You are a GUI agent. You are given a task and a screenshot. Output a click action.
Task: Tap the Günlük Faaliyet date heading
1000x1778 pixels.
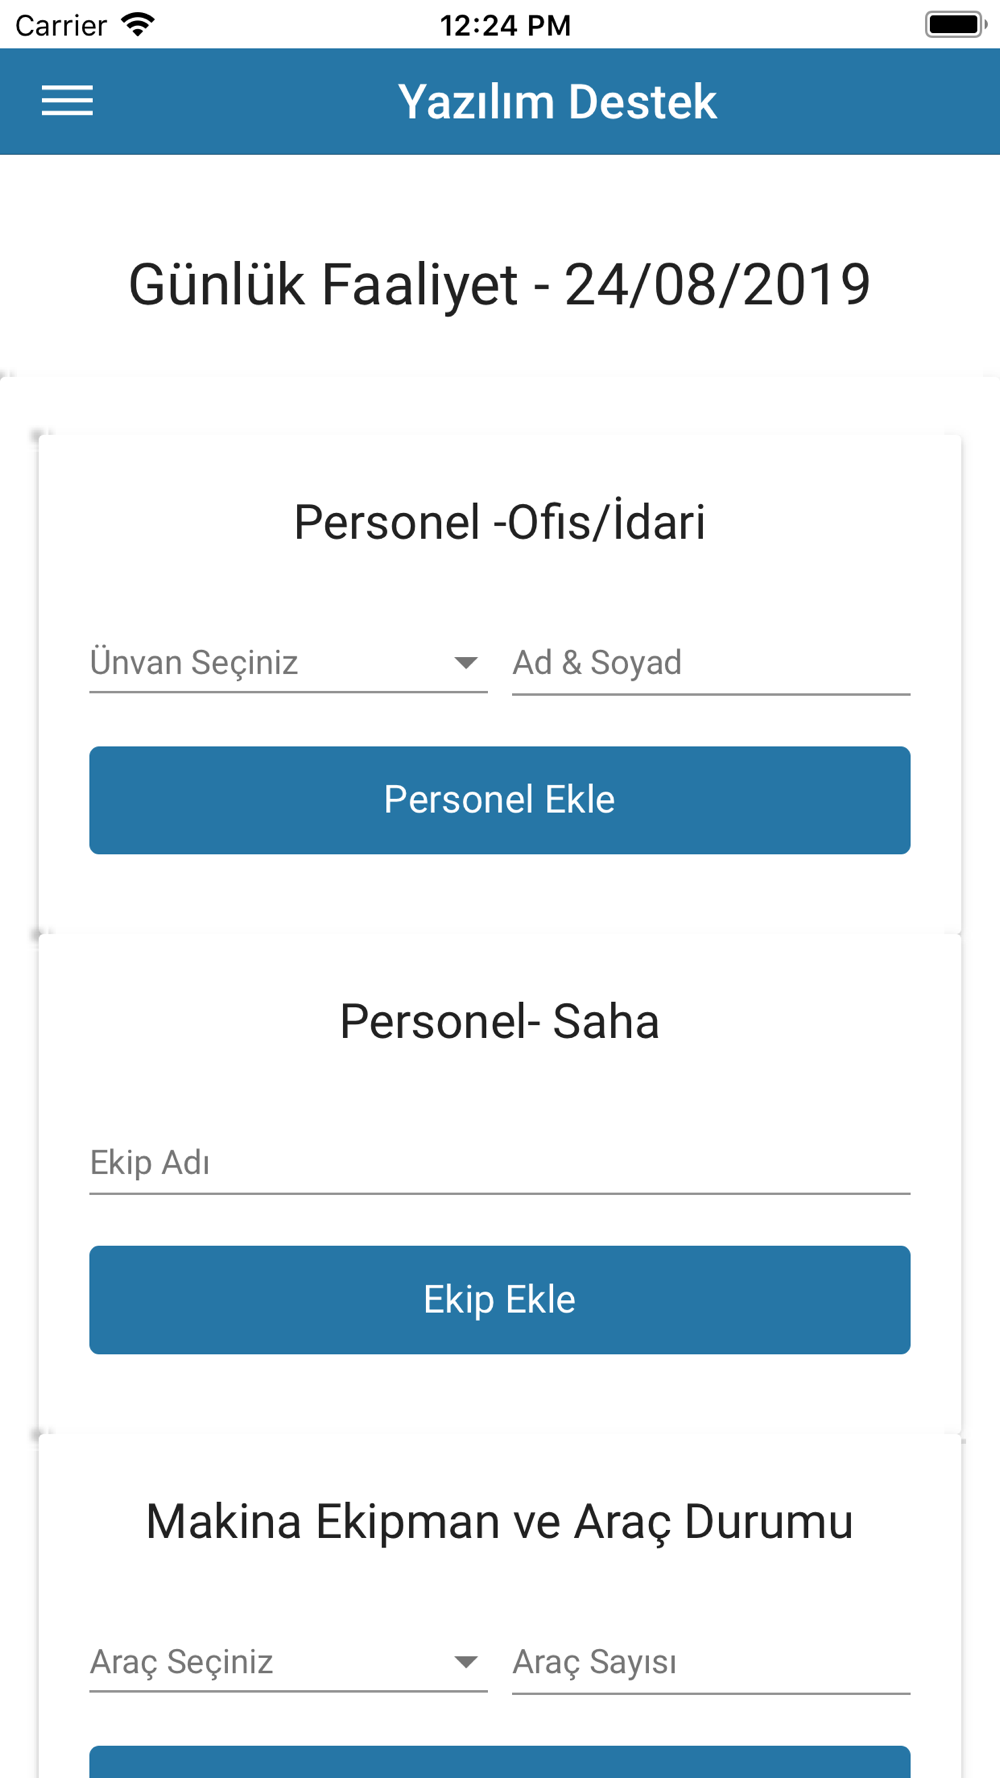tap(500, 285)
